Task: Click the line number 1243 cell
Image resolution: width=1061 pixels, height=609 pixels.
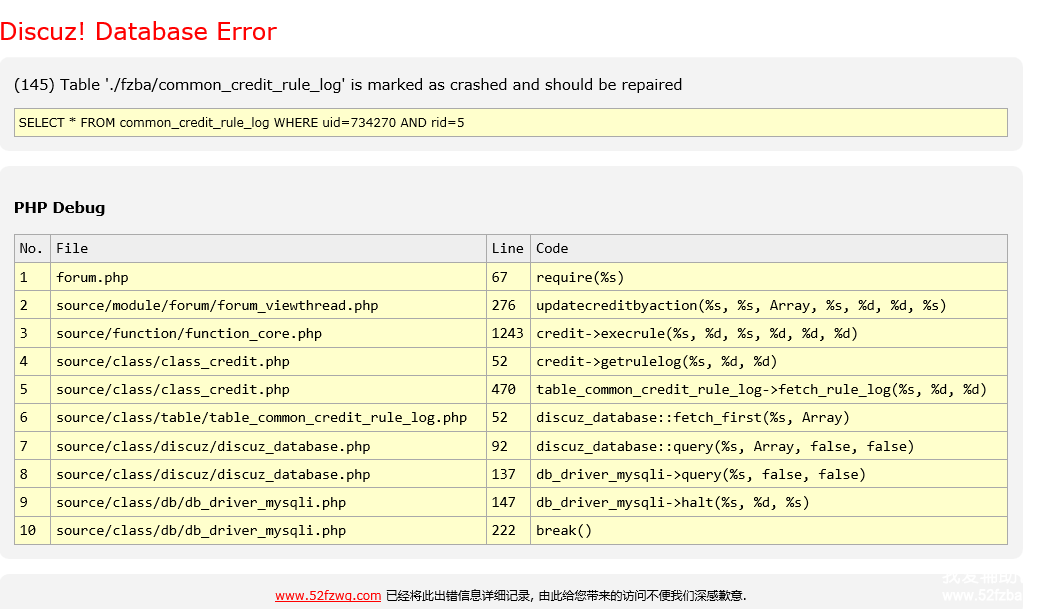Action: pyautogui.click(x=507, y=333)
